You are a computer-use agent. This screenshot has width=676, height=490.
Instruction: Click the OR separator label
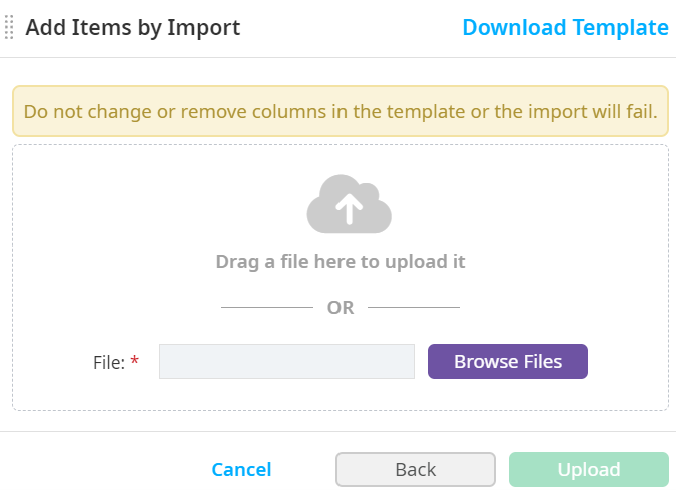[340, 308]
